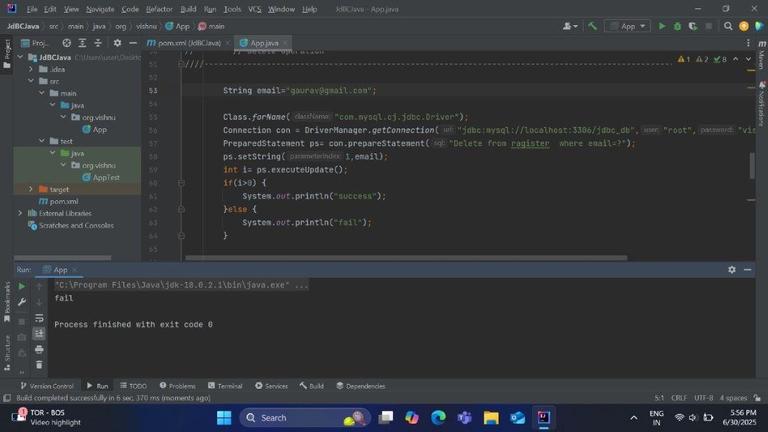The height and width of the screenshot is (432, 768).
Task: Click Windows Start button
Action: tap(224, 418)
